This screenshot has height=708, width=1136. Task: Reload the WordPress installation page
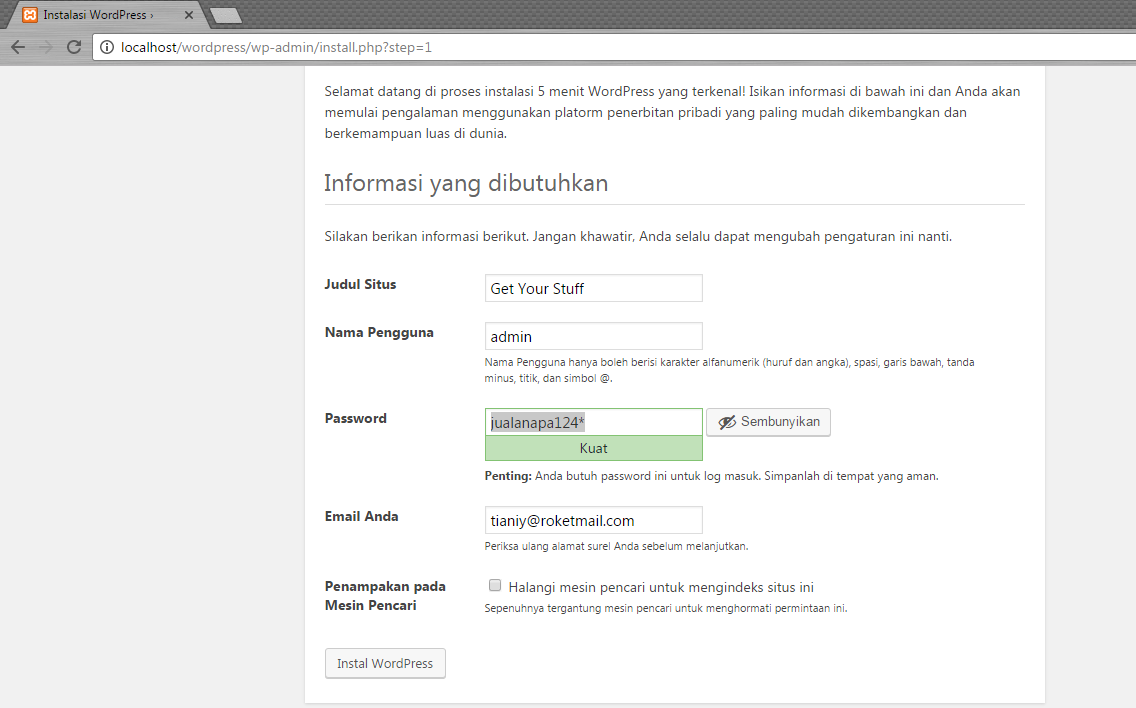(73, 47)
